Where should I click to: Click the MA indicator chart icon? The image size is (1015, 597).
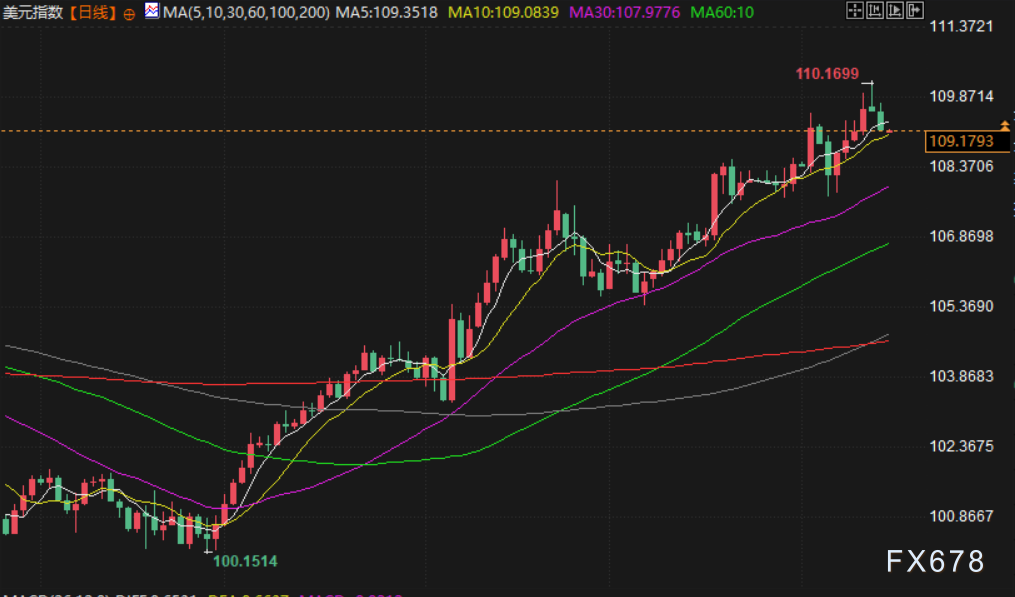click(x=151, y=12)
